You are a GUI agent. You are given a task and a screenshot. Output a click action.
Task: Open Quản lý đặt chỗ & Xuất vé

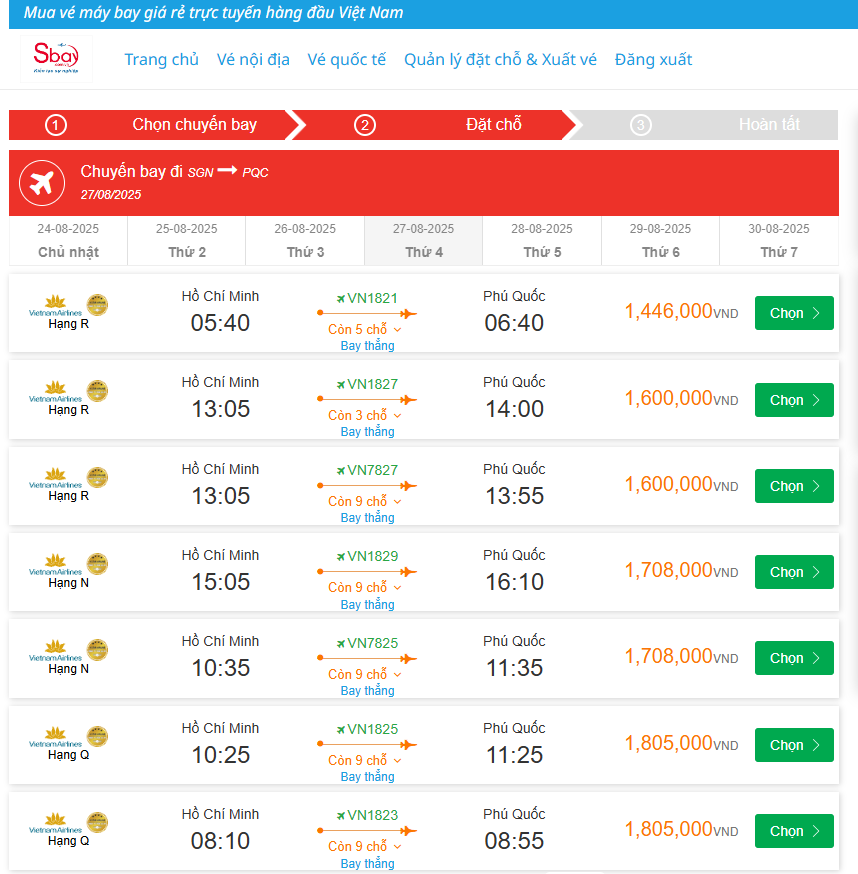pyautogui.click(x=500, y=59)
